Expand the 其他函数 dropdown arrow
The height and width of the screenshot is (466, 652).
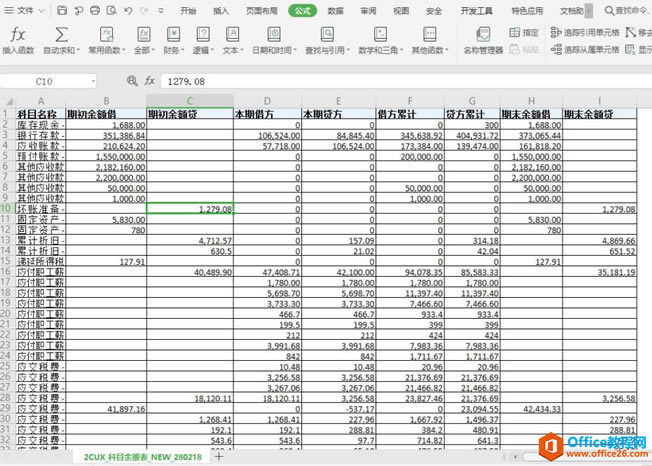[447, 50]
